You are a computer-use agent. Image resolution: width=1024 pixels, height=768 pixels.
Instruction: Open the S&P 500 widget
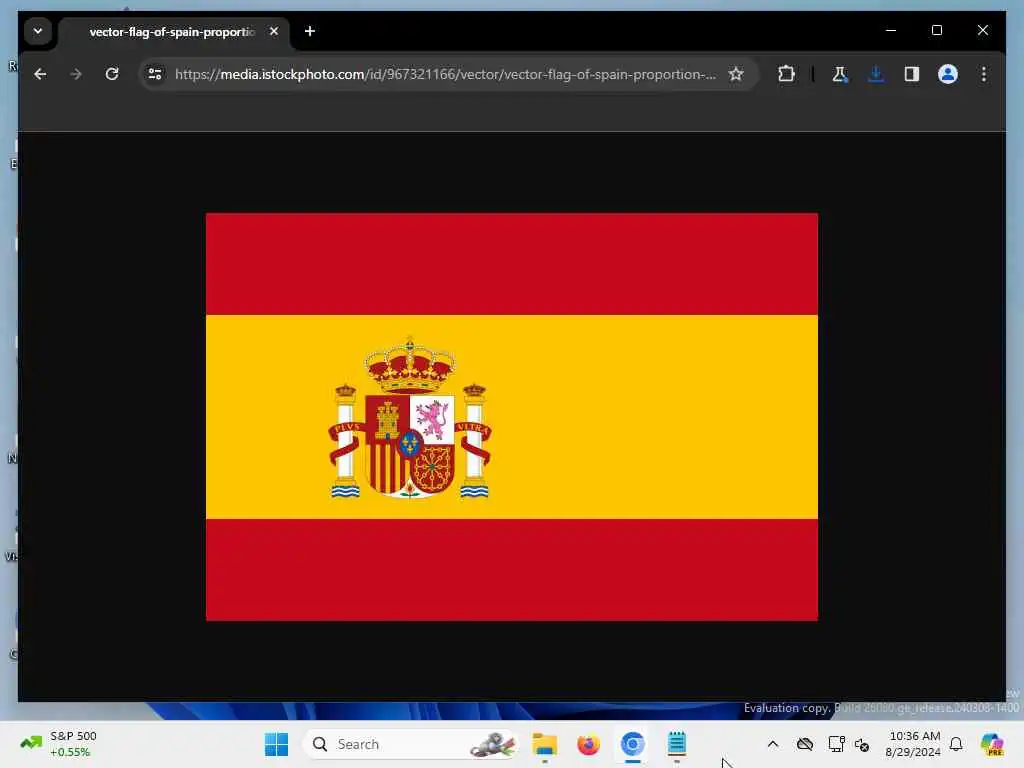point(59,744)
